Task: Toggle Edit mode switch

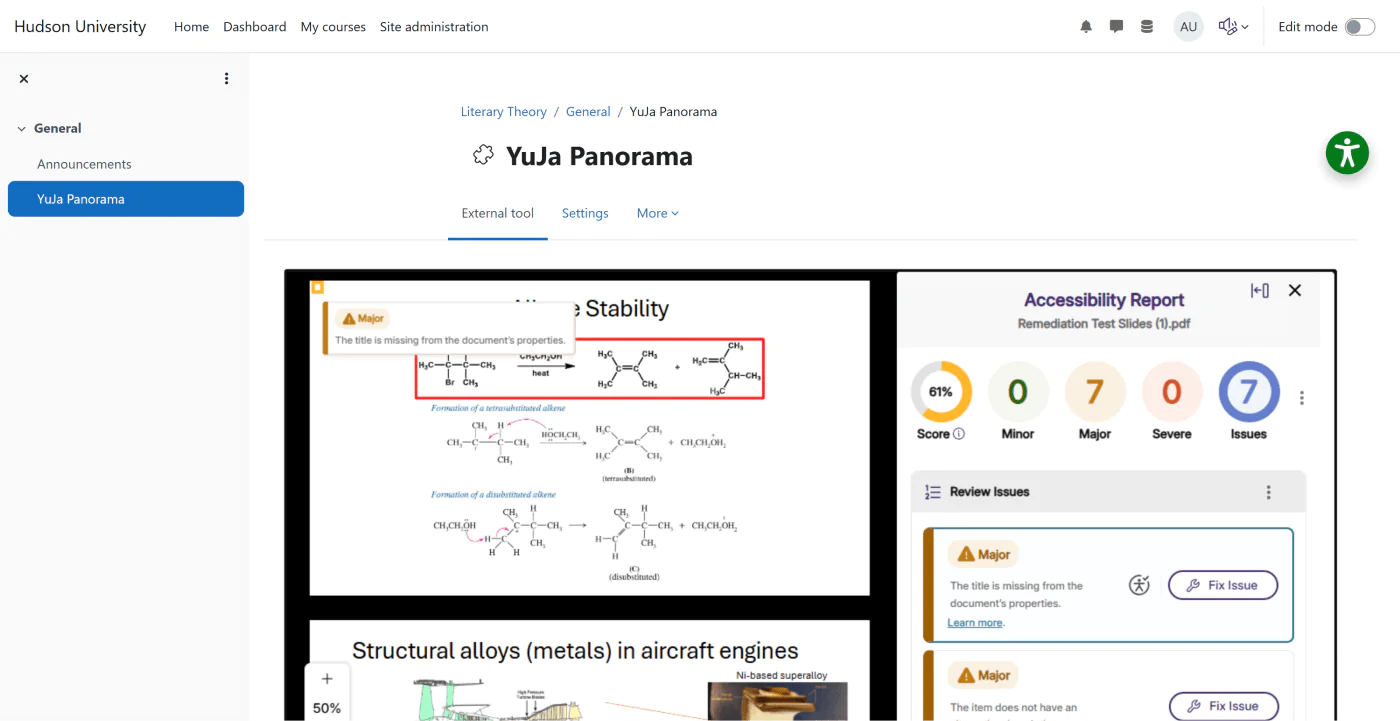Action: click(x=1359, y=27)
